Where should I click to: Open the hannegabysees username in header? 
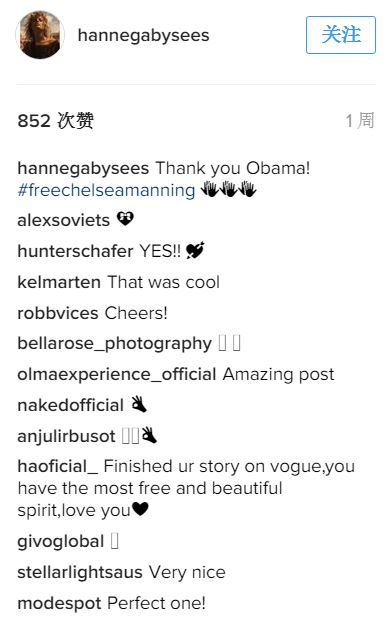click(x=143, y=35)
